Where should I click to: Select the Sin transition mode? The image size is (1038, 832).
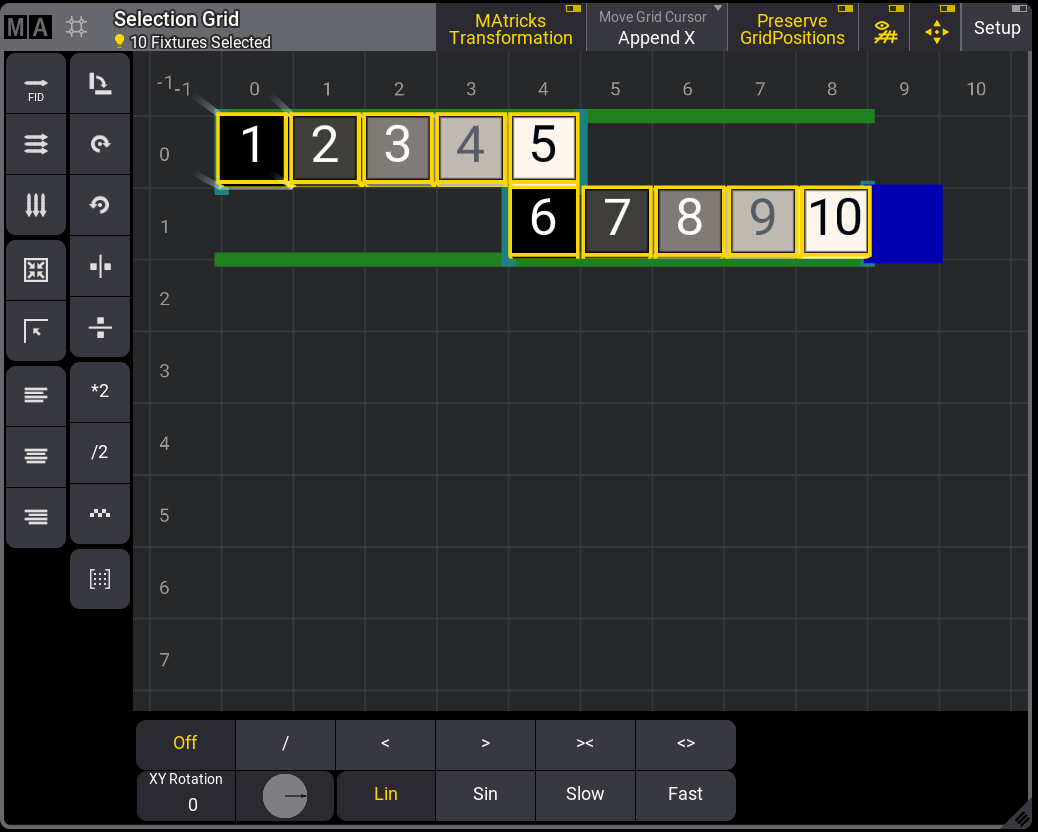click(485, 794)
